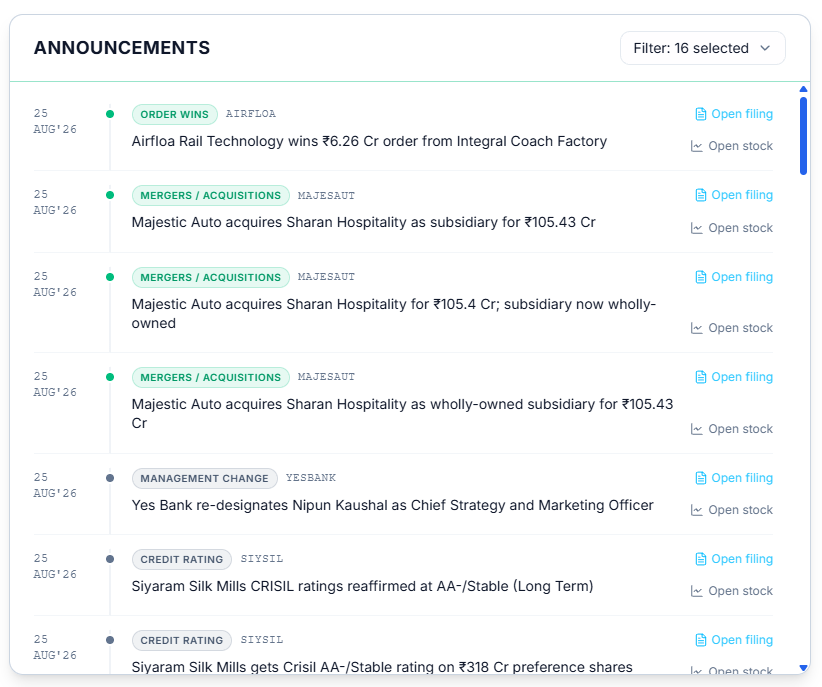Click MERGERS / ACQUISITIONS tag on ₹105.43 Cr subsidiary row
Image resolution: width=822 pixels, height=687 pixels.
point(211,196)
